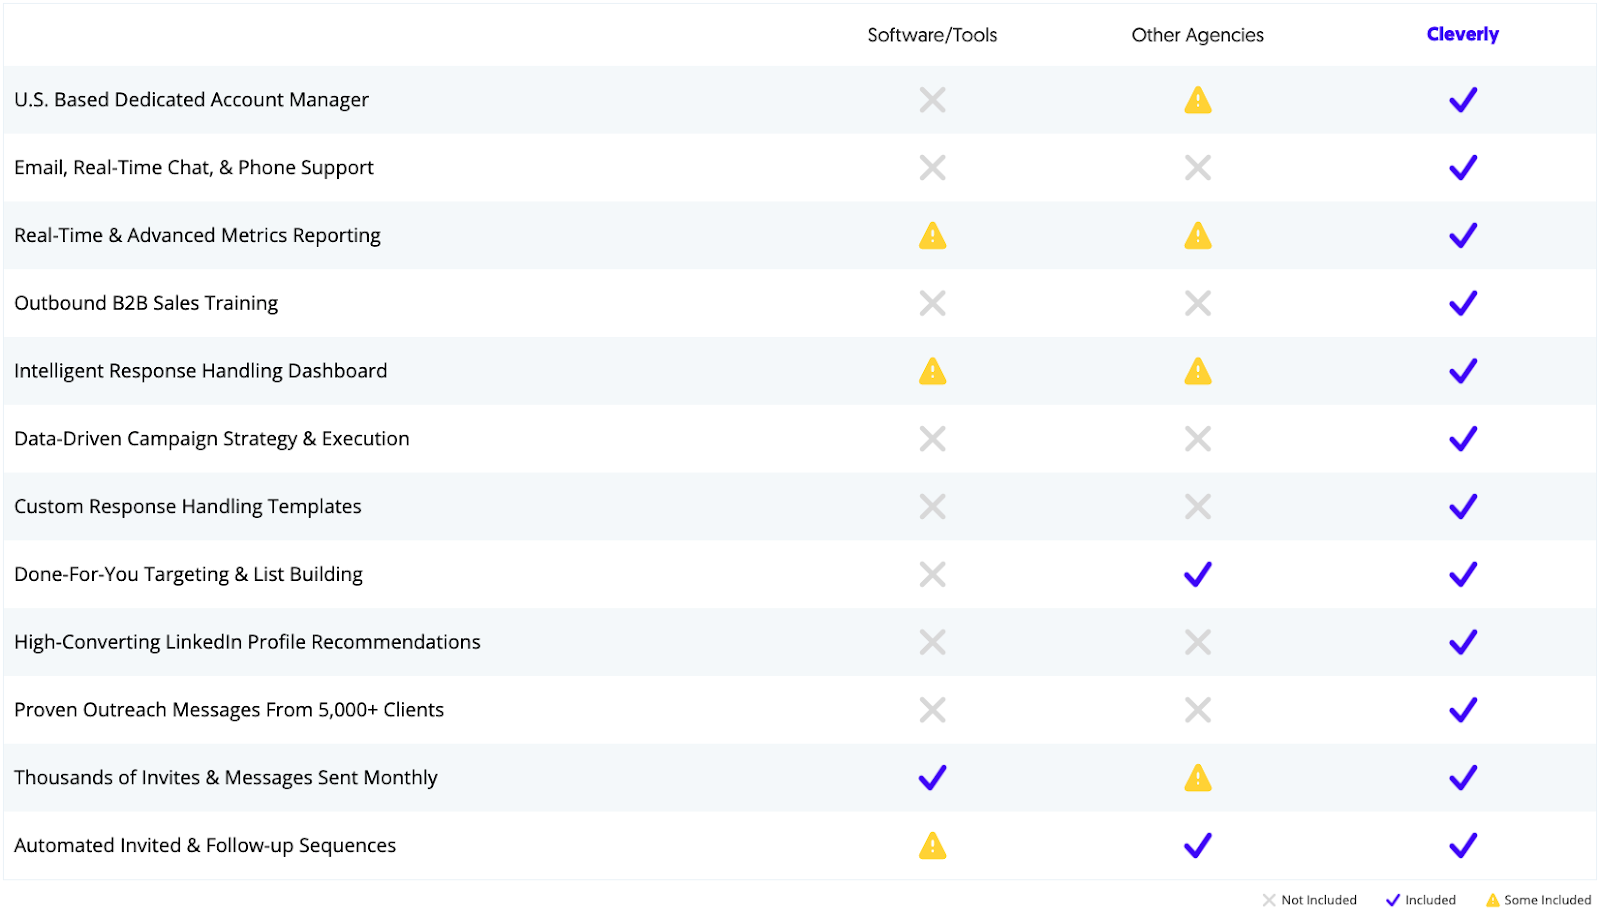Click Other Agencies warning for Response Handling Dashboard
1600x919 pixels.
[1198, 371]
